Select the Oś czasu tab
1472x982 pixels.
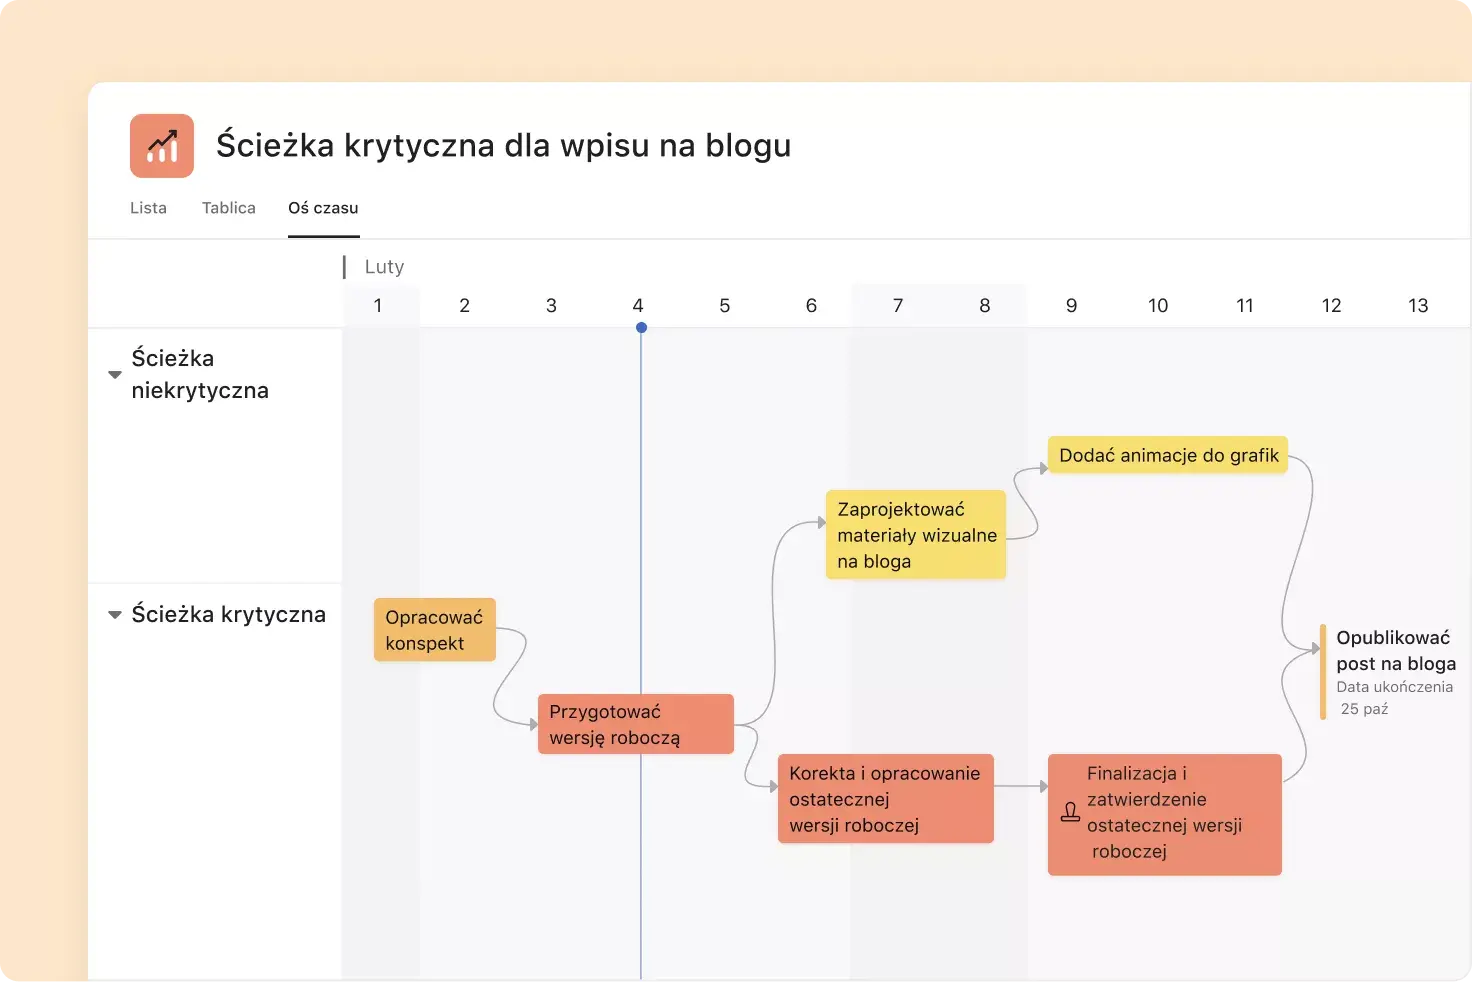(x=323, y=208)
